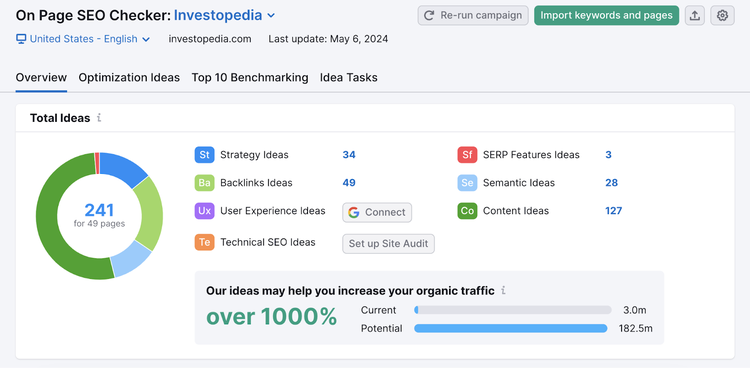
Task: Click the Backlinks Ideas 'Ba' icon
Action: [x=204, y=183]
